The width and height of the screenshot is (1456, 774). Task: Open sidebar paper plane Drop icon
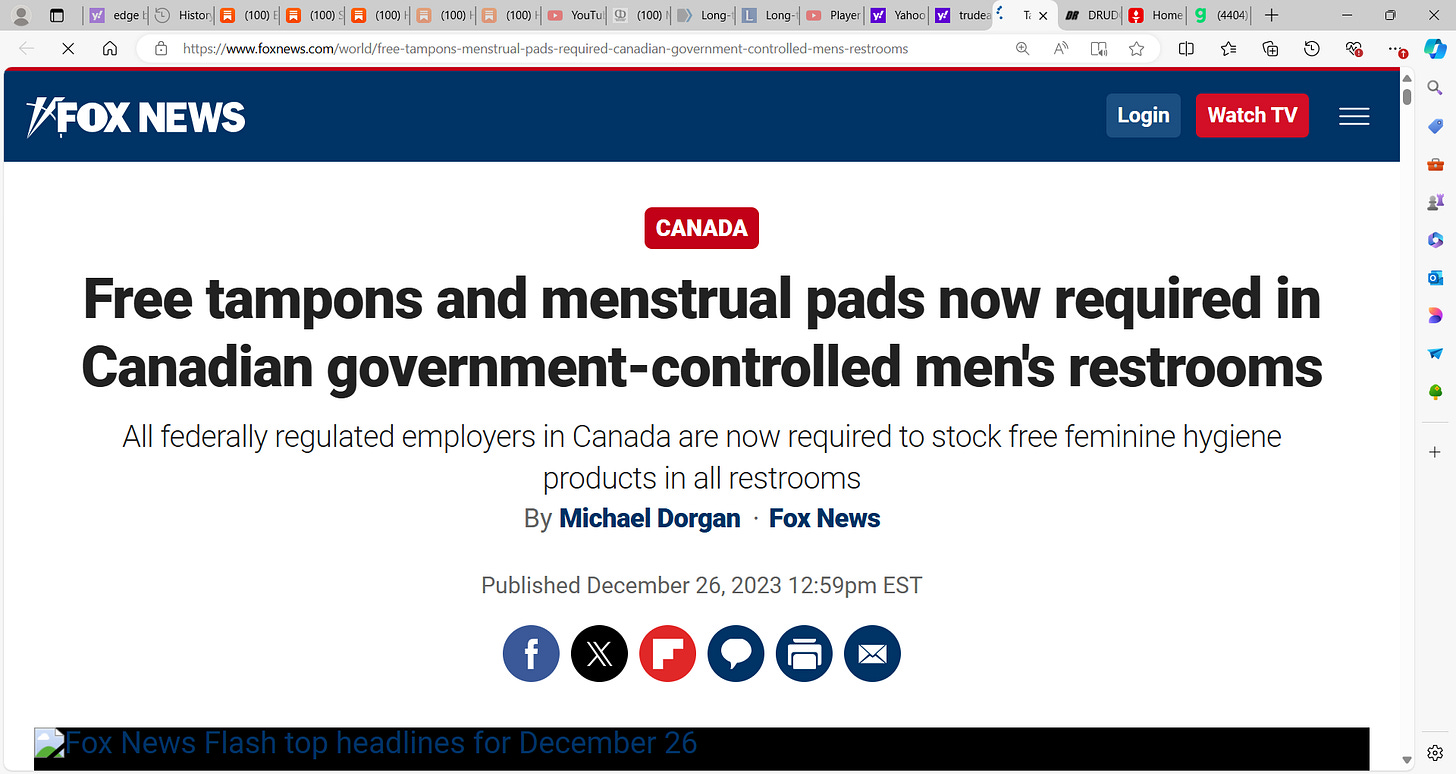pyautogui.click(x=1435, y=354)
